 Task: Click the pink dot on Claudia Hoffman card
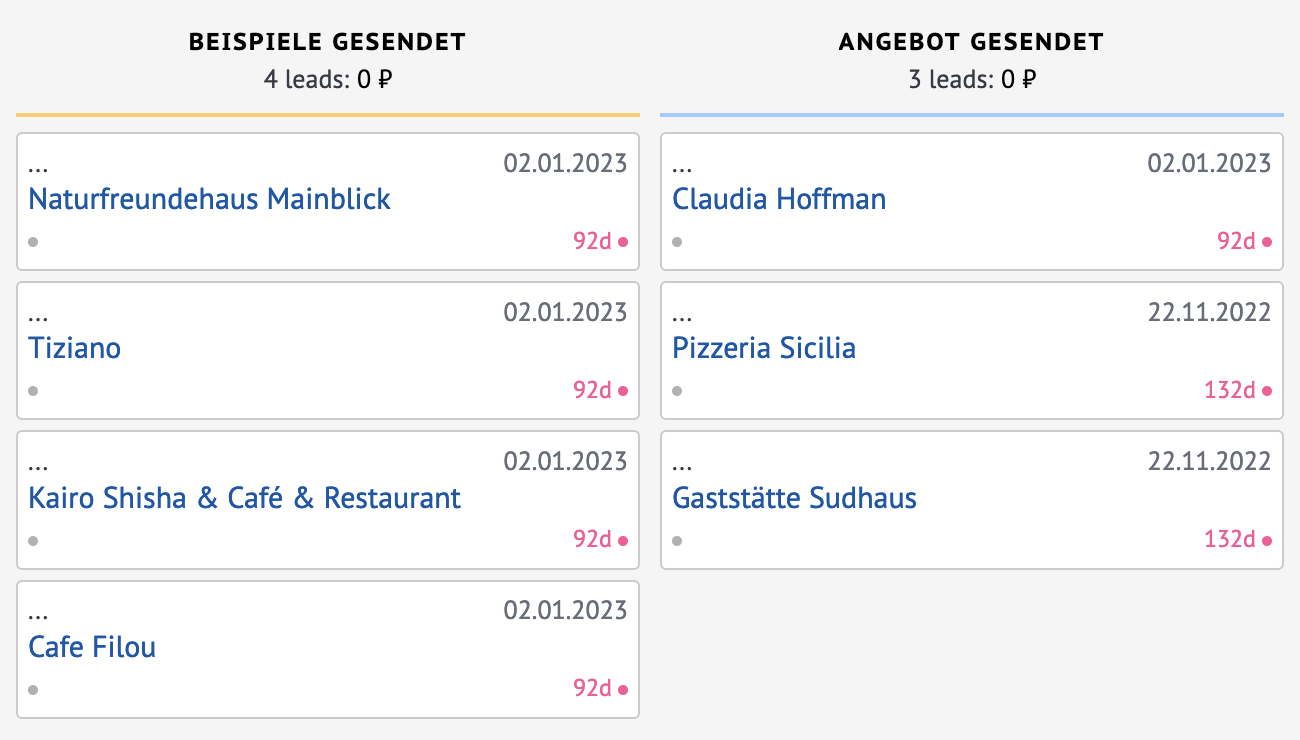(1267, 242)
